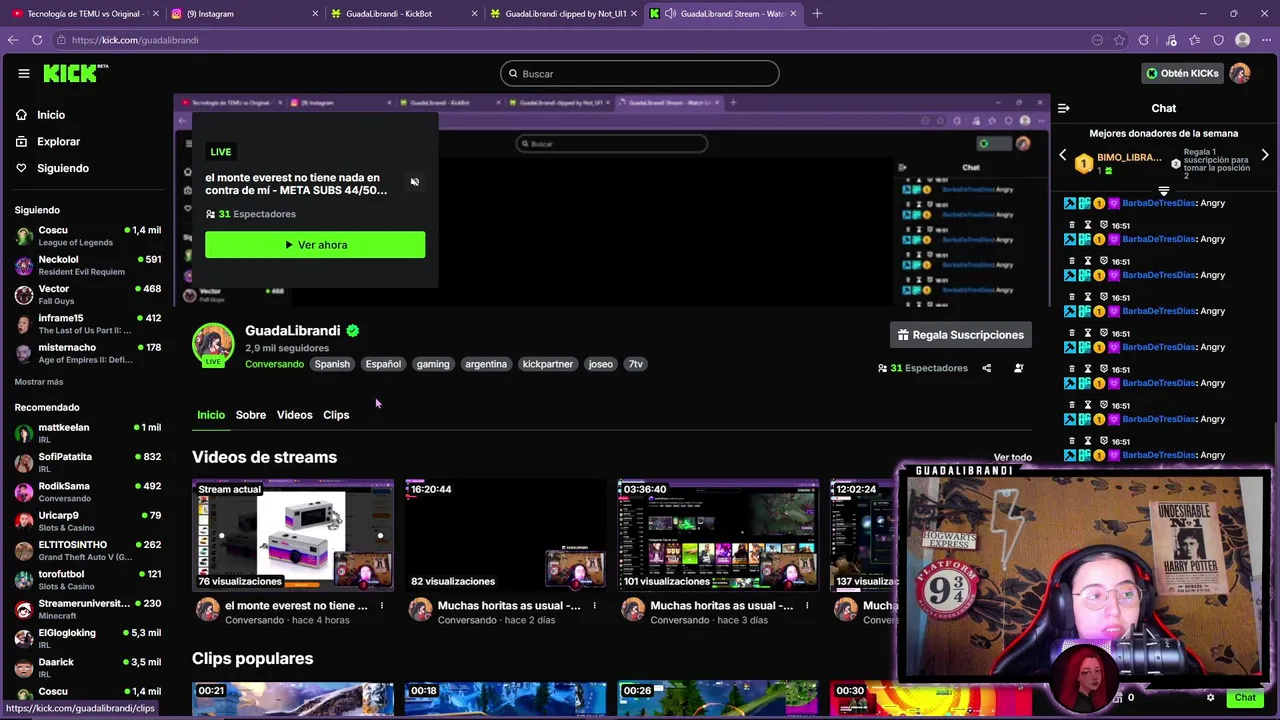
Task: Open browser extensions puzzle icon
Action: [1144, 40]
